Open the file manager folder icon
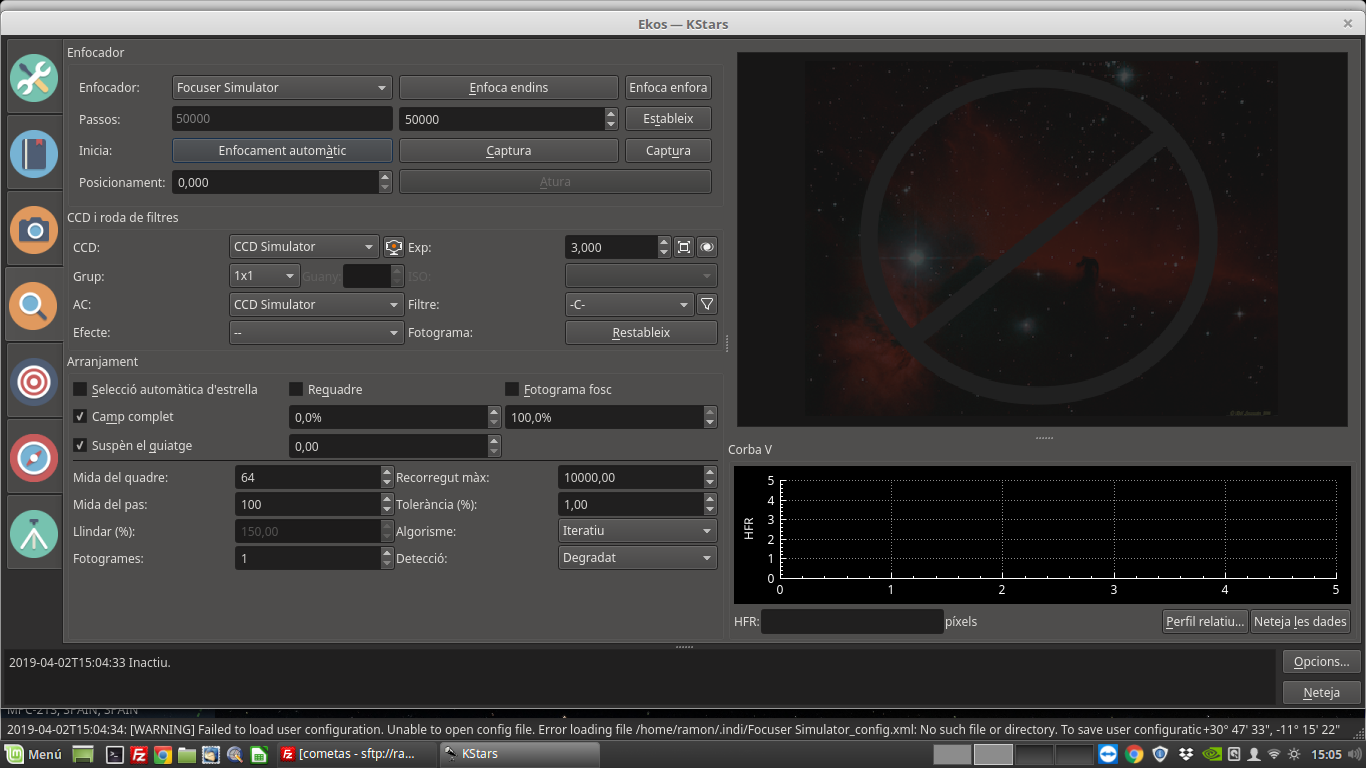The height and width of the screenshot is (768, 1366). [187, 754]
